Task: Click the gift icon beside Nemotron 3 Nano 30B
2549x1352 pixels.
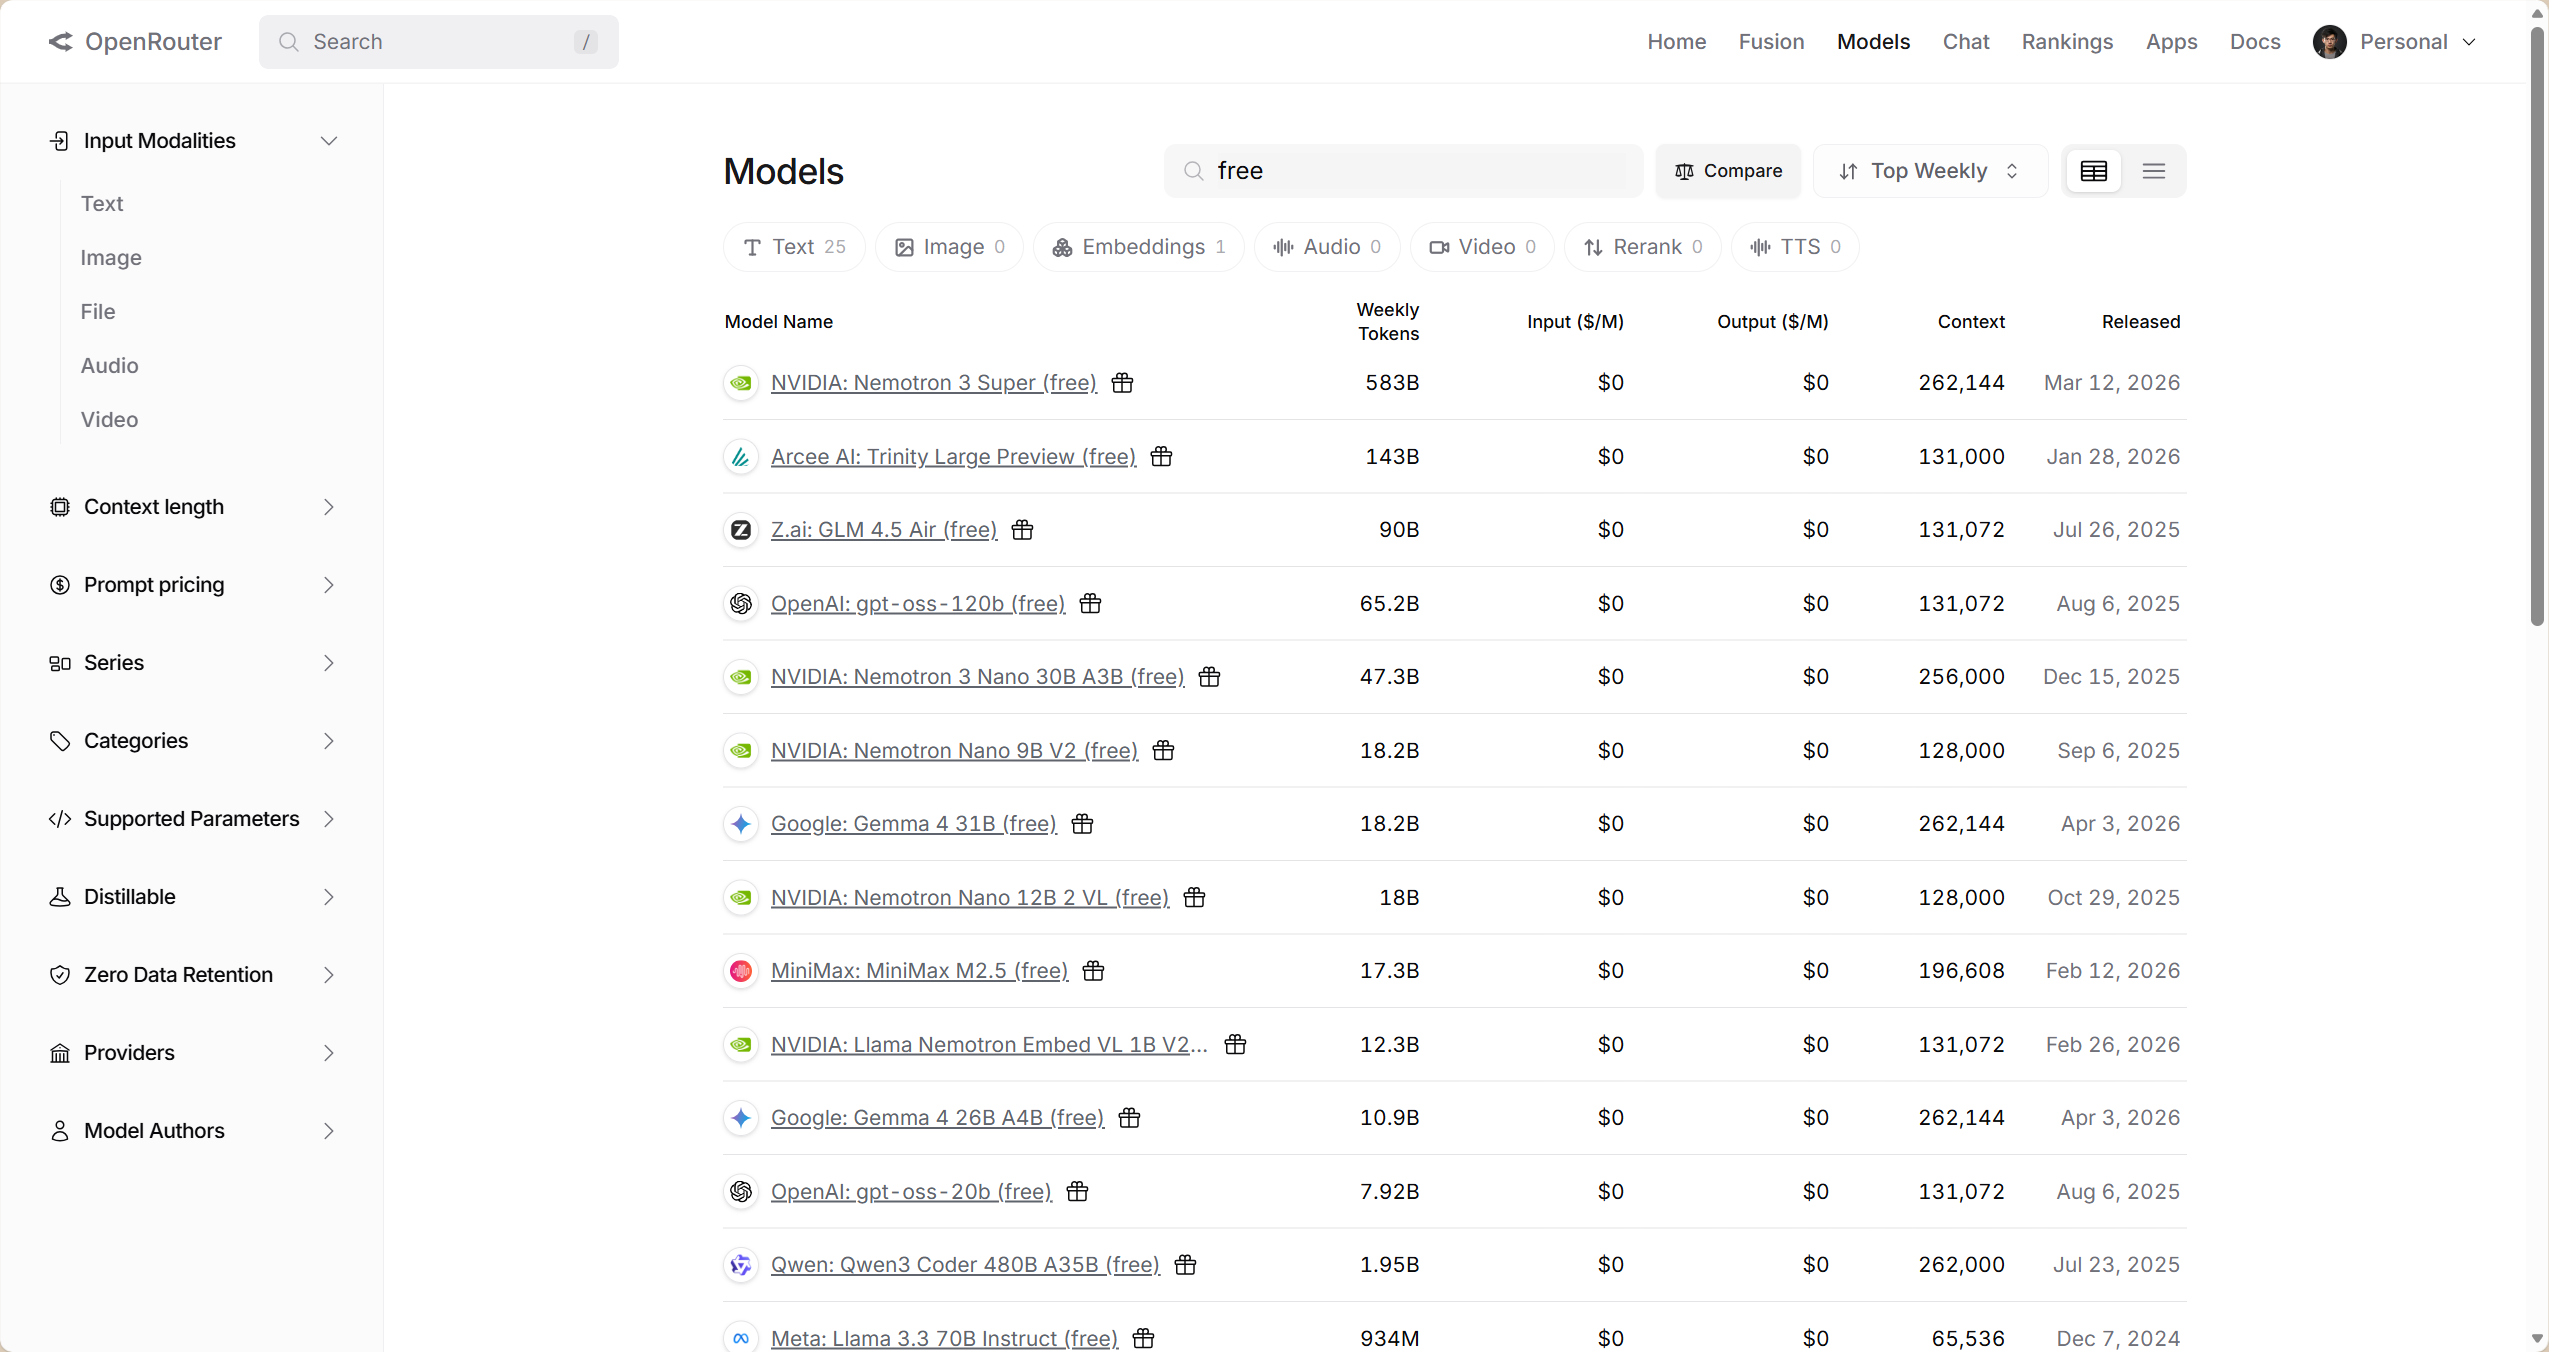Action: tap(1209, 677)
